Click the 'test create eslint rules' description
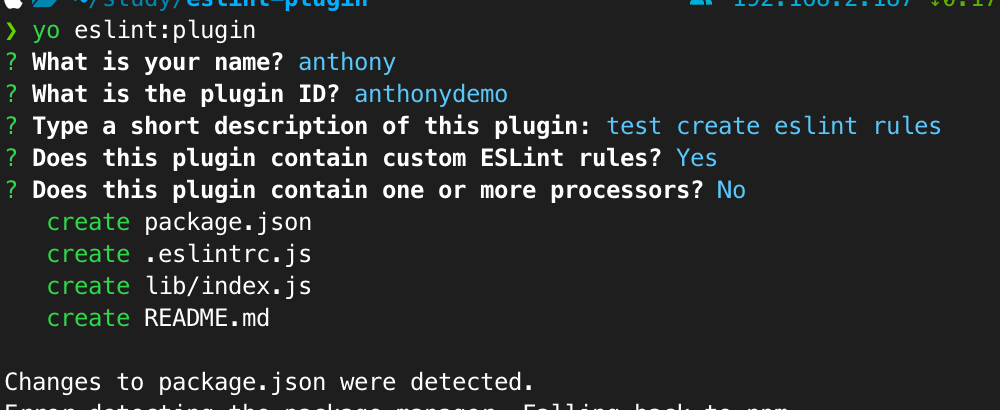The image size is (1000, 410). point(774,126)
